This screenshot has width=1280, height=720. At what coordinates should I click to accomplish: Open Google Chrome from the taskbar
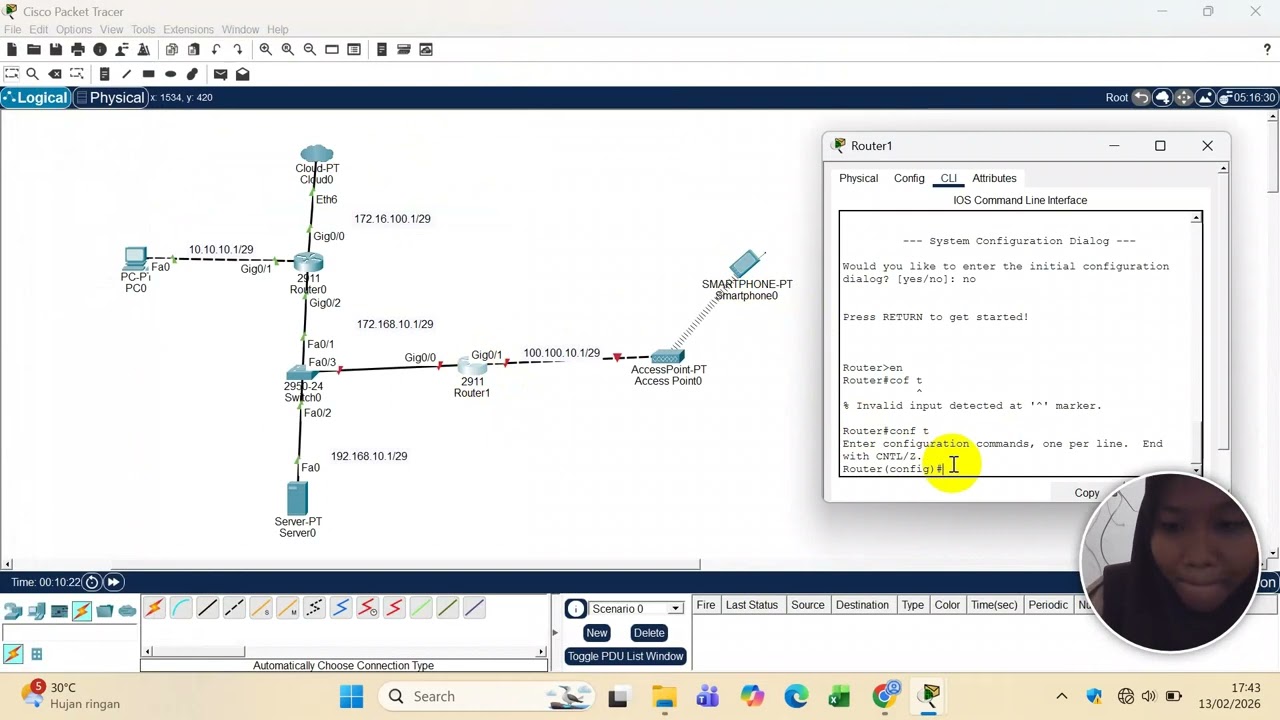885,696
